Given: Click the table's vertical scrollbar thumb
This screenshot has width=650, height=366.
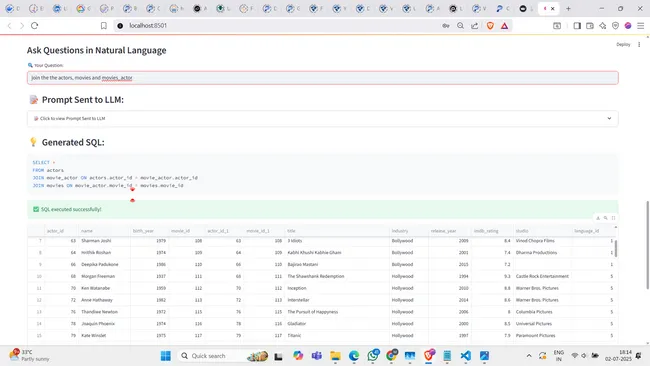Looking at the screenshot, I should [616, 248].
